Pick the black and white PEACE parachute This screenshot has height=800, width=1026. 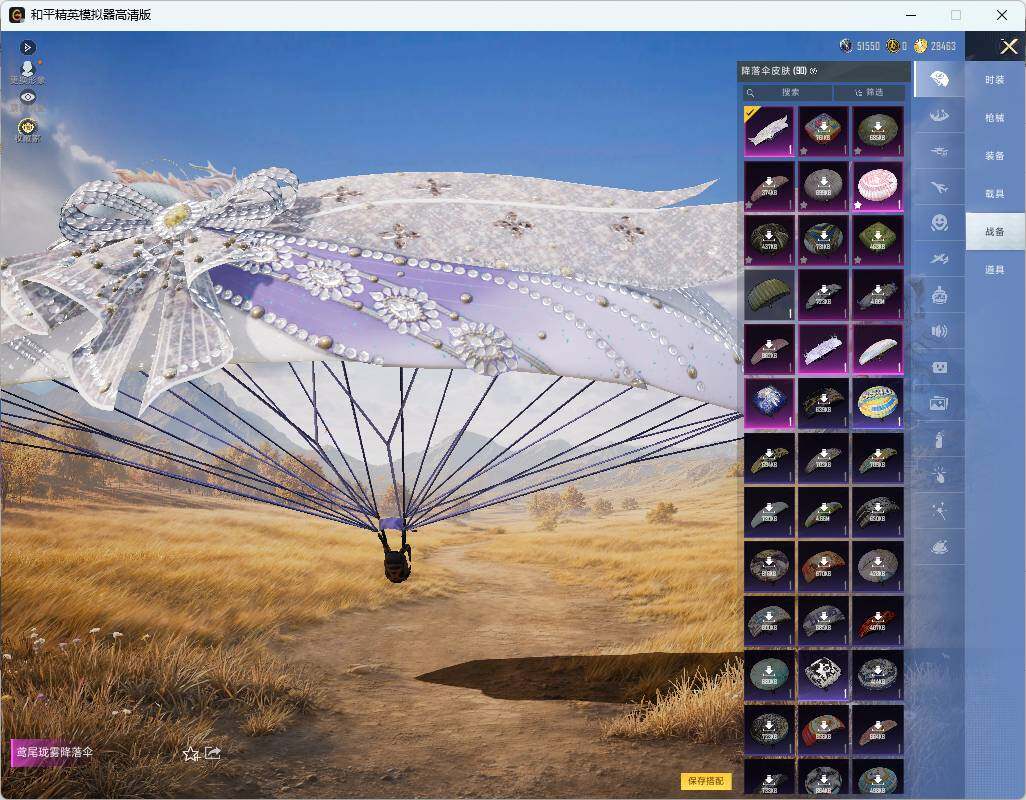point(823,676)
